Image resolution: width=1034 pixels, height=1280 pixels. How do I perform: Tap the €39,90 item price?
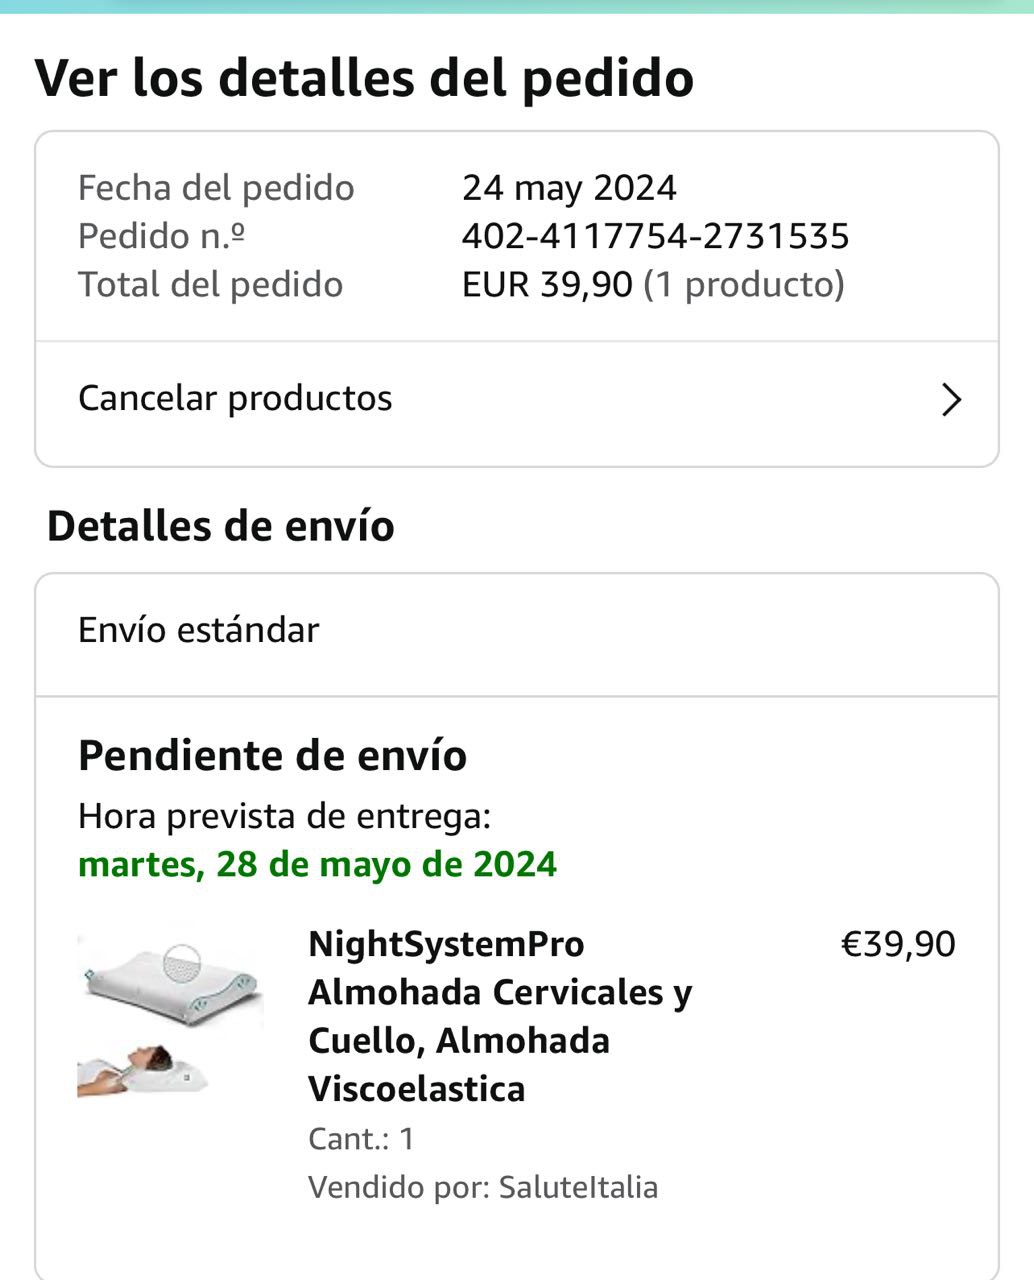898,944
